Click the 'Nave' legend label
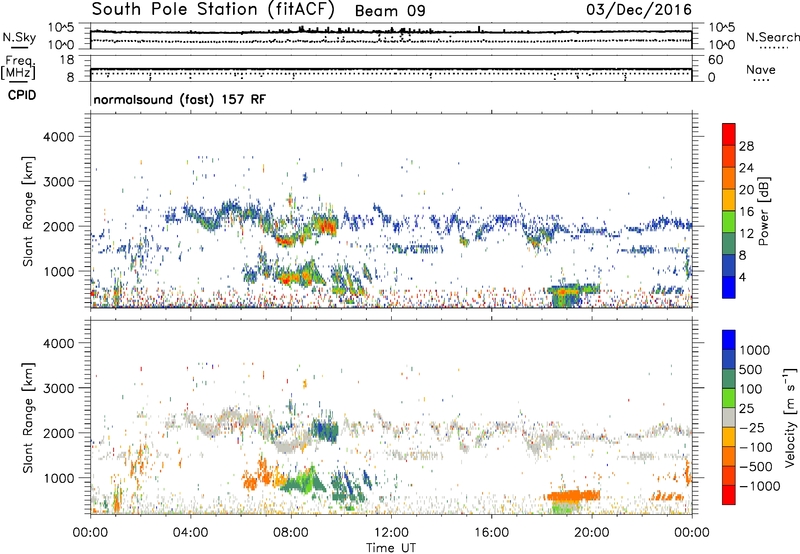This screenshot has height=554, width=800. point(761,70)
